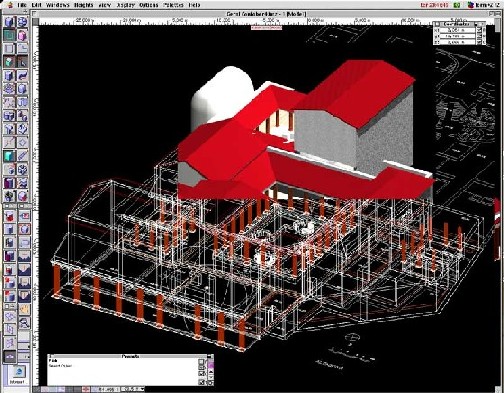Click the X coordinate value field
The width and height of the screenshot is (504, 393).
tap(458, 30)
